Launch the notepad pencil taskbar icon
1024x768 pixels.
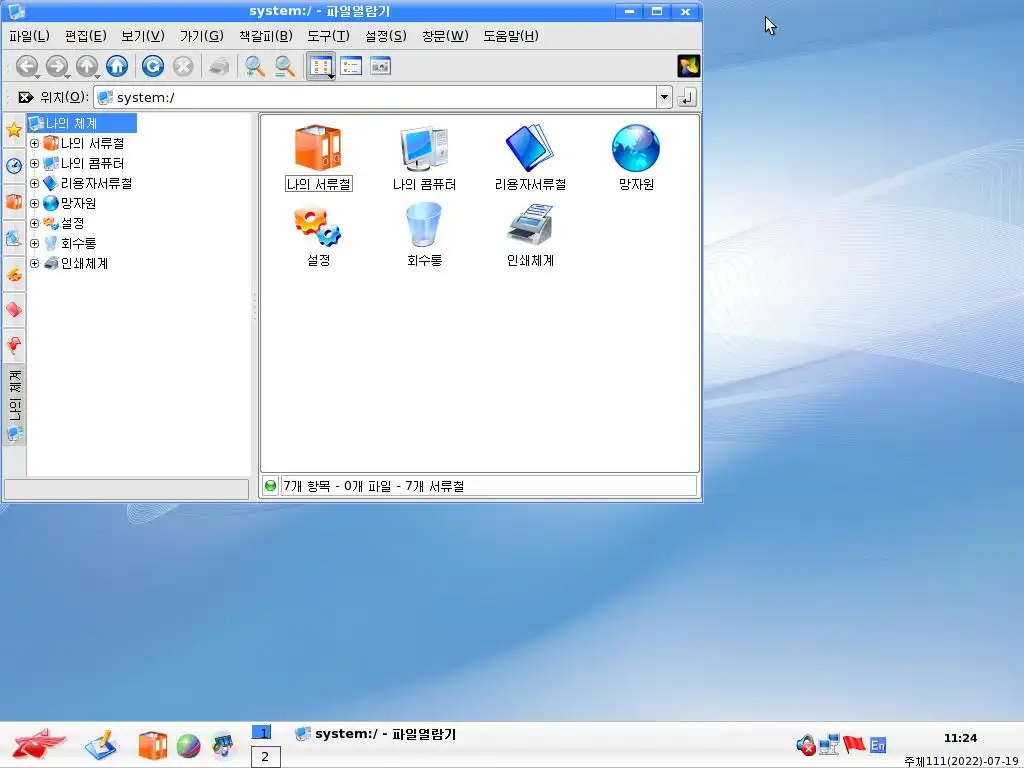[x=101, y=745]
